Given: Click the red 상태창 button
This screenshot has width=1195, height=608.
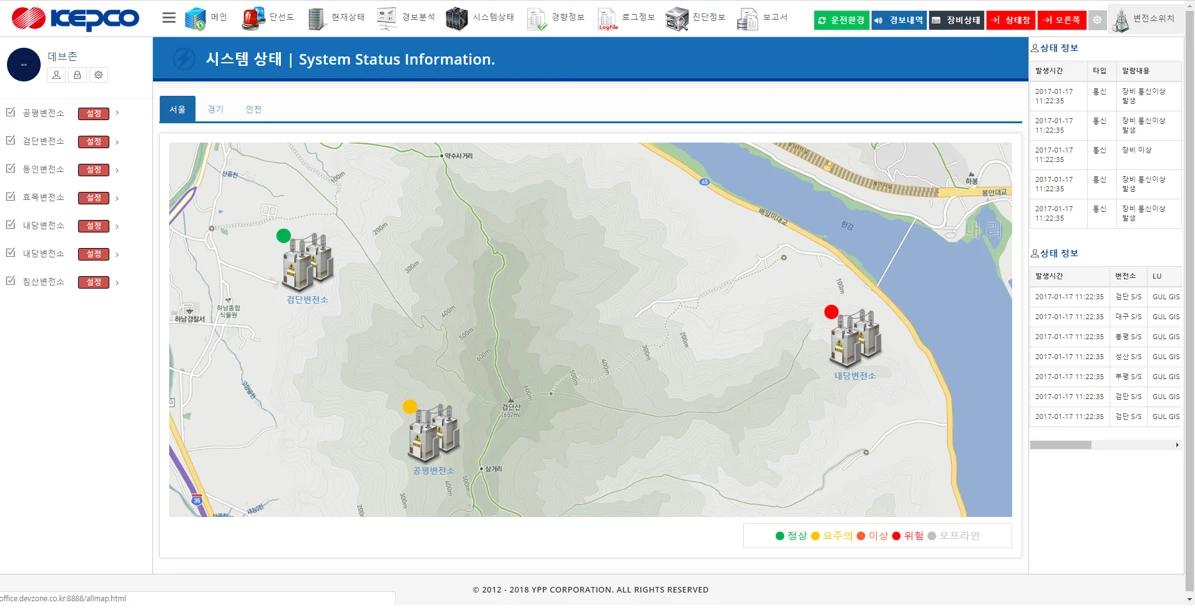Looking at the screenshot, I should pyautogui.click(x=1011, y=21).
